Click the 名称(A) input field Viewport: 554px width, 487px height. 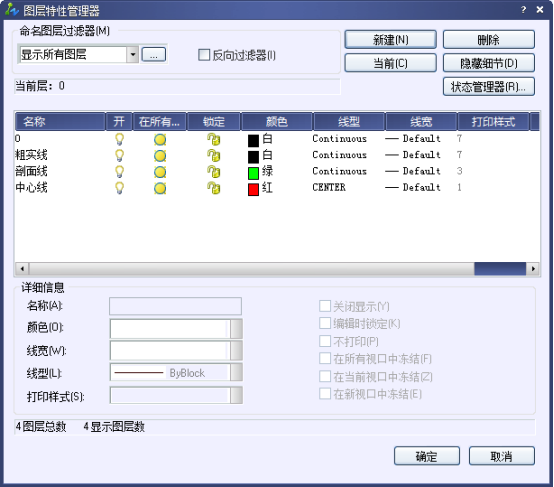coord(176,306)
